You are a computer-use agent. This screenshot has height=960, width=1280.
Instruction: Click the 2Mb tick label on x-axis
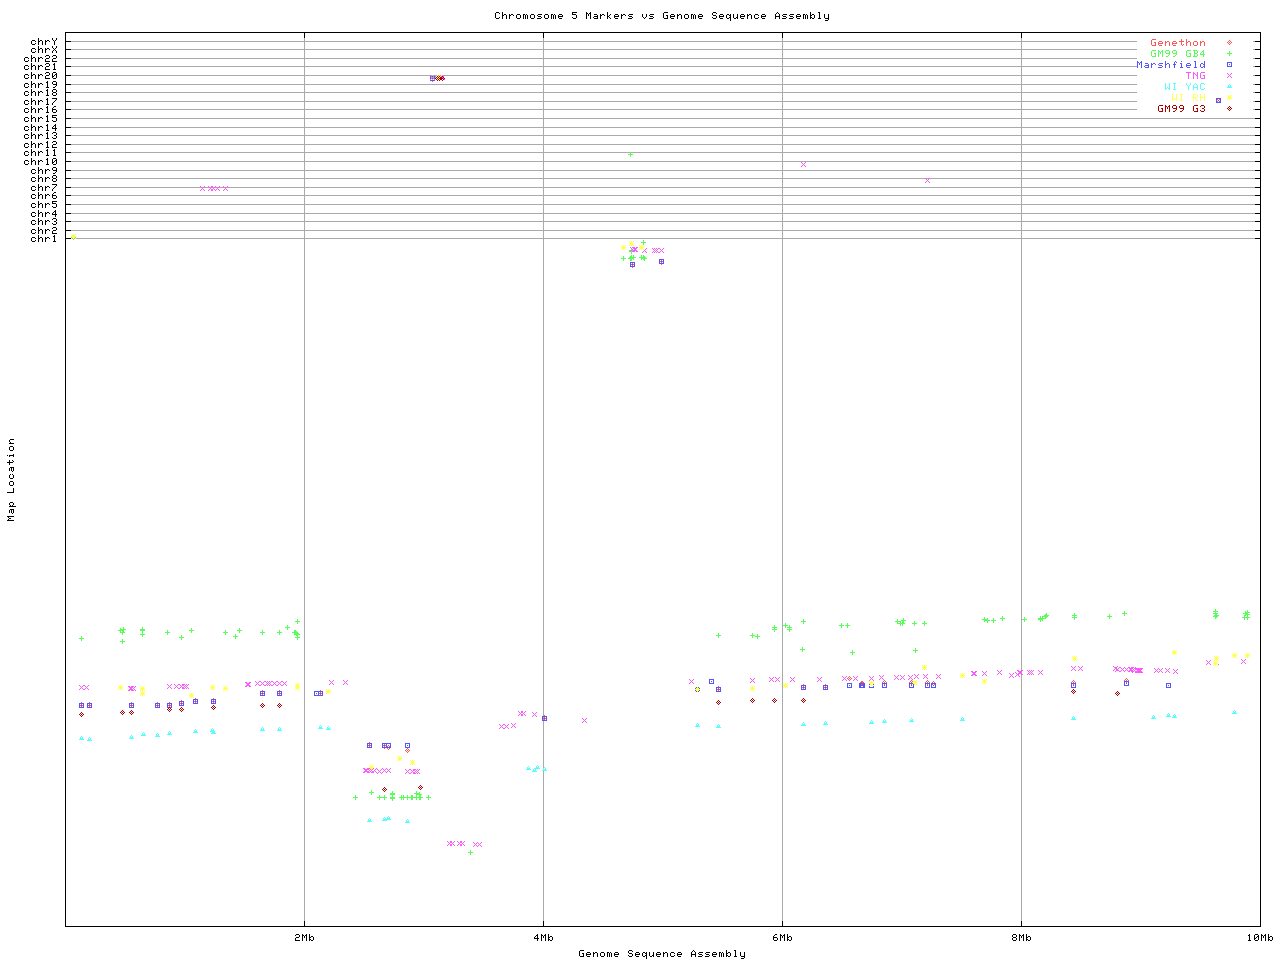coord(304,938)
